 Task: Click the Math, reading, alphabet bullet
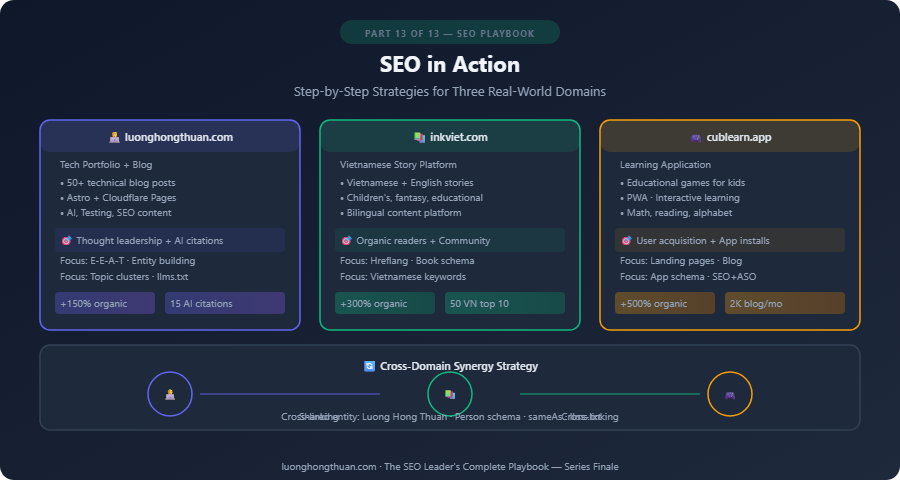coord(676,212)
